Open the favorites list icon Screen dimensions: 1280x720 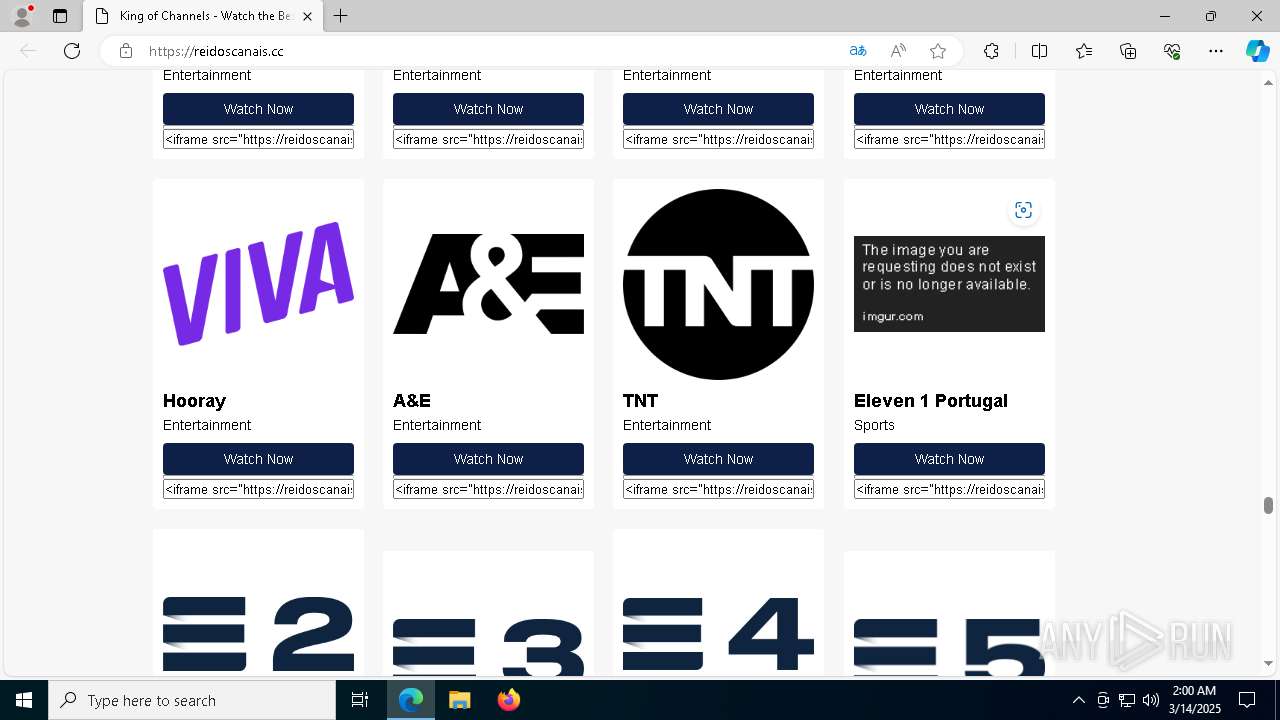(1084, 51)
